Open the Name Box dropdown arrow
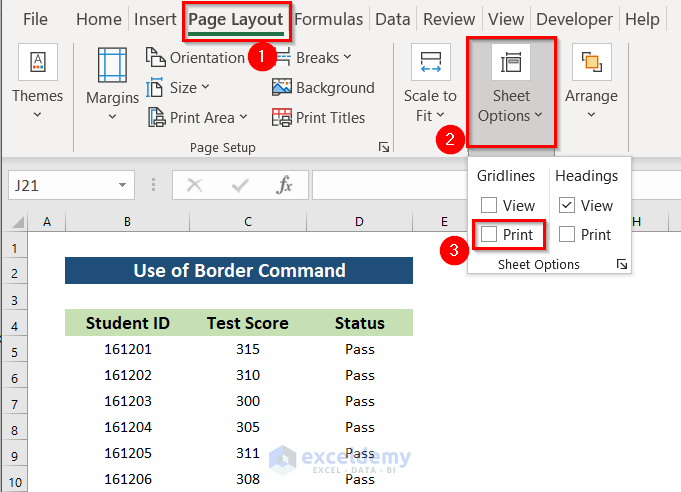The image size is (681, 492). click(x=122, y=185)
